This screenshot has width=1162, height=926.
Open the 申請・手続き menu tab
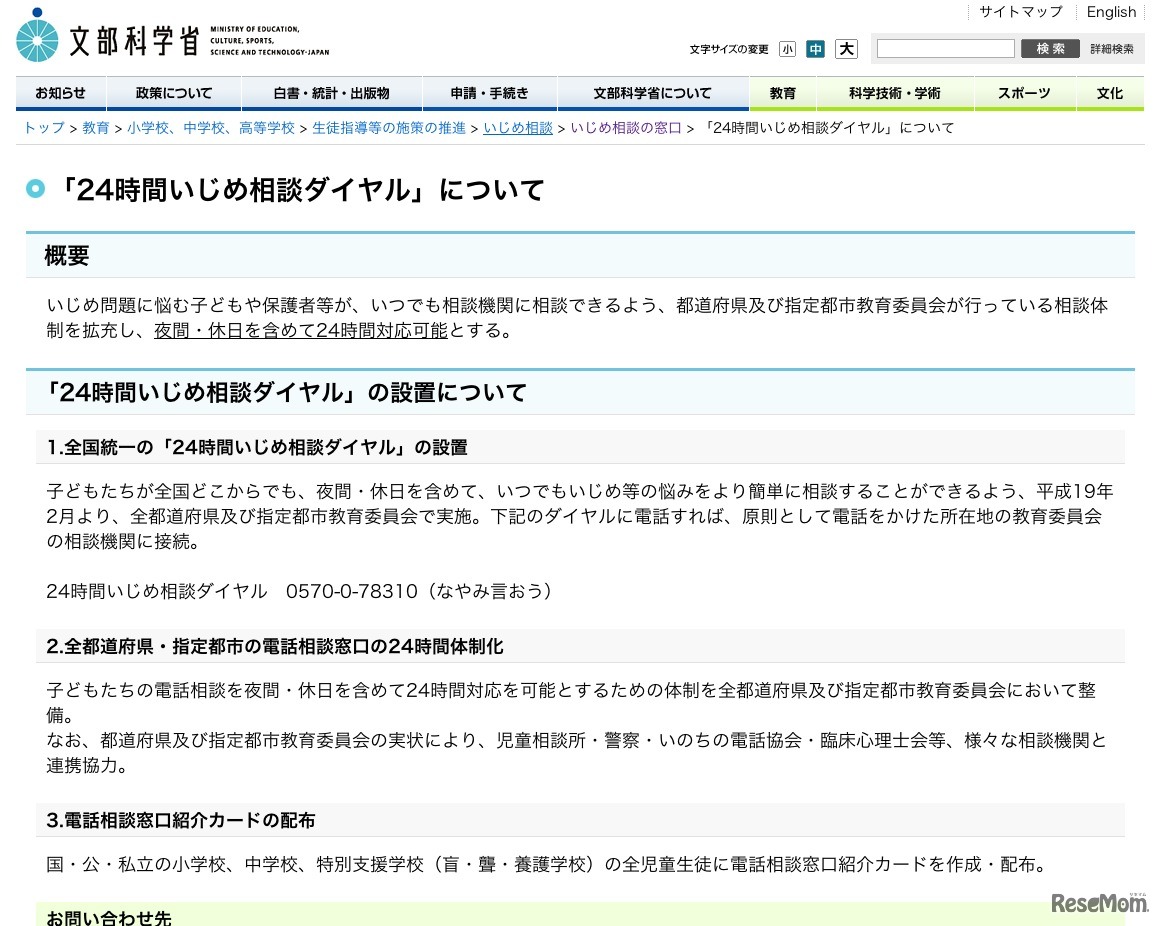point(489,93)
